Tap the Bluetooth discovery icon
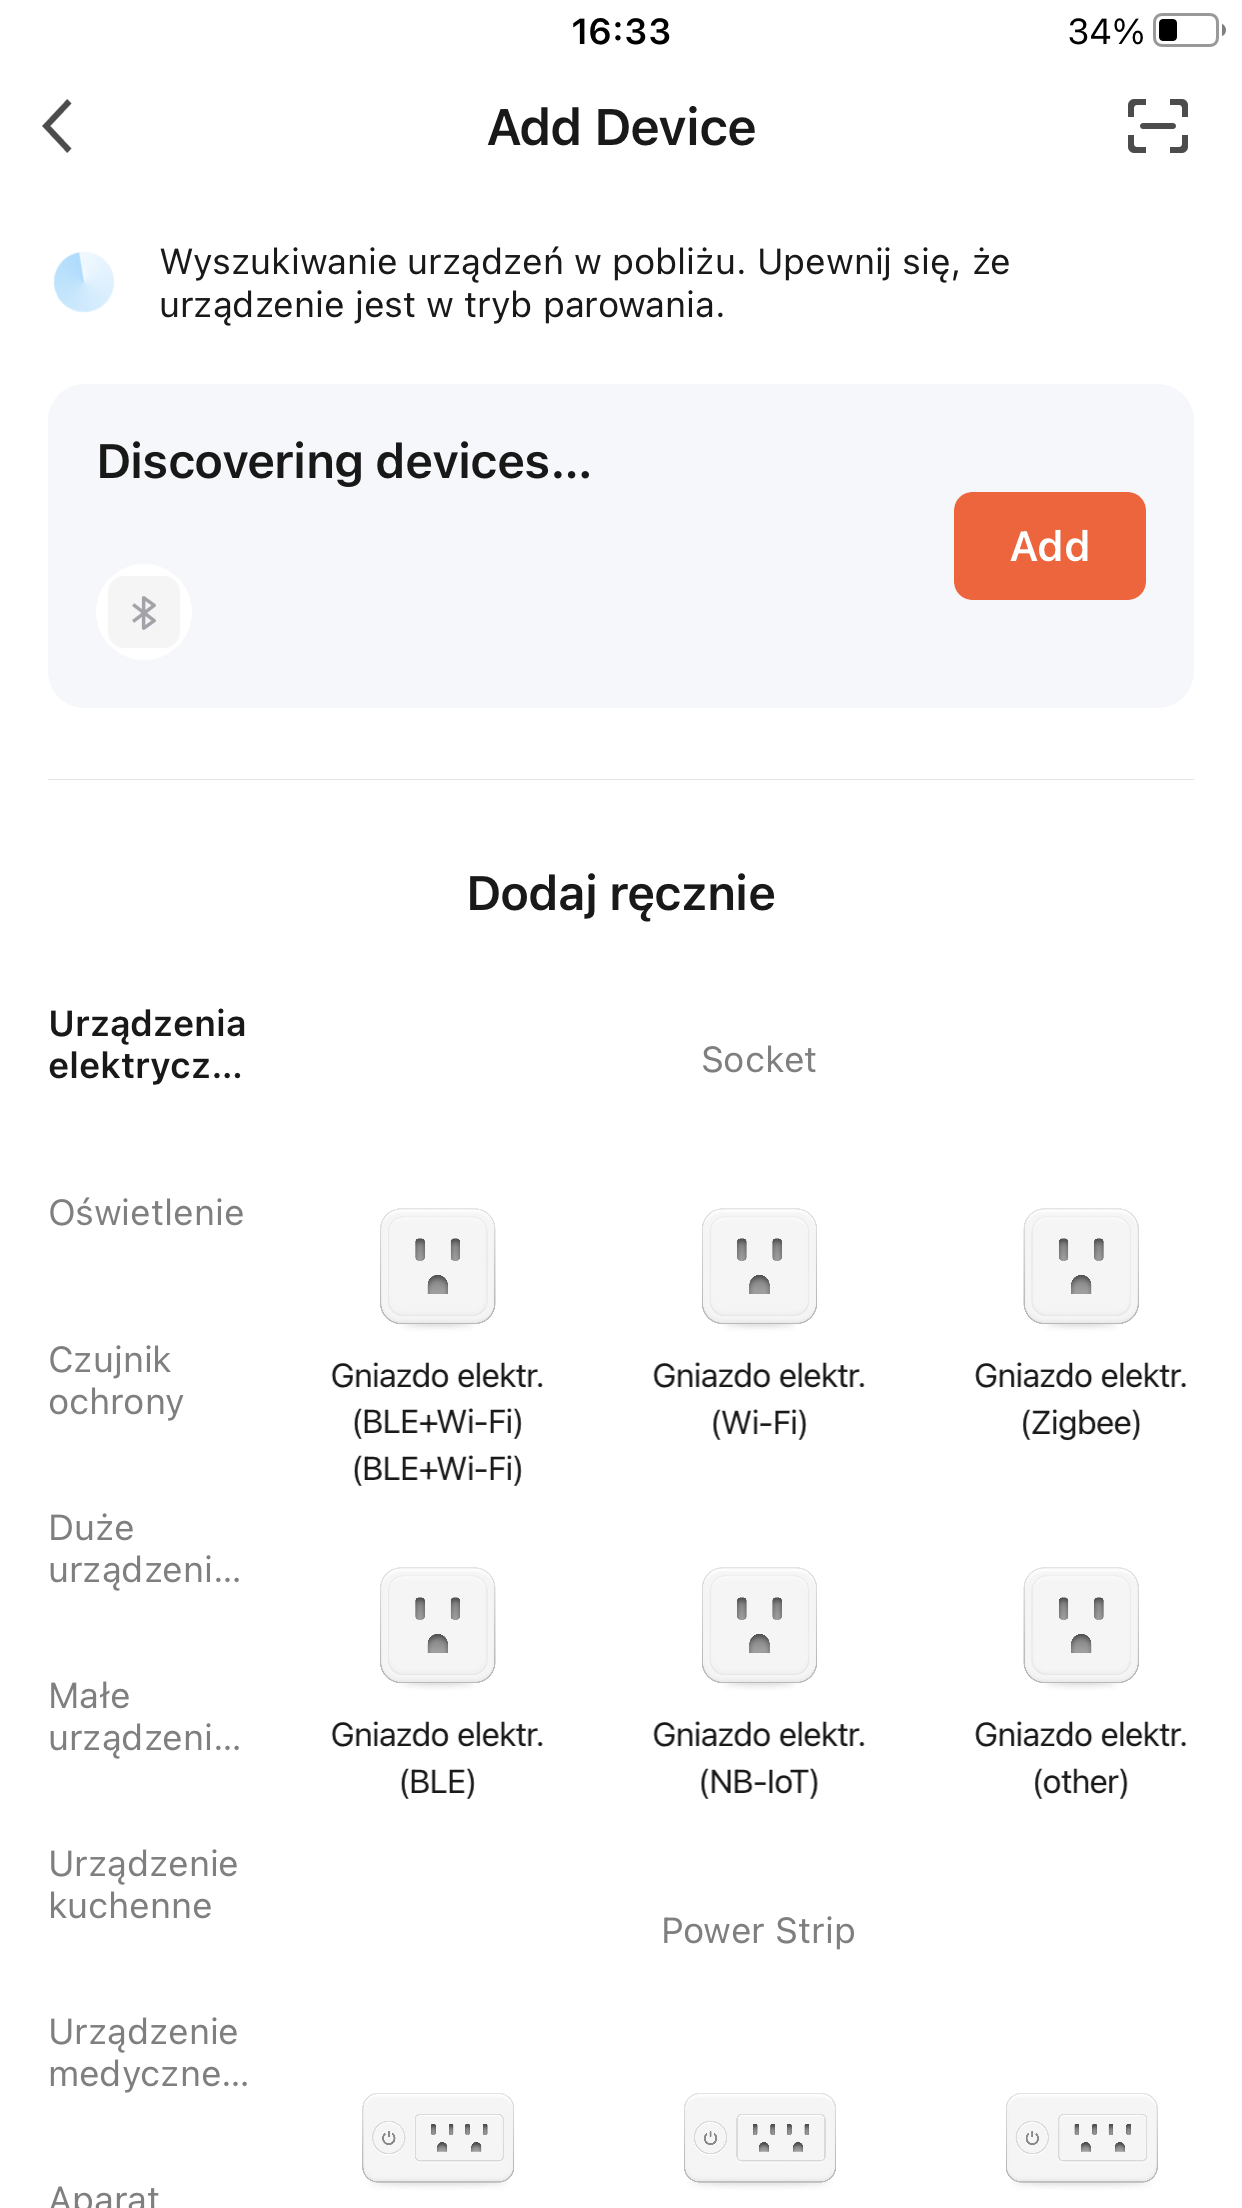 coord(144,612)
